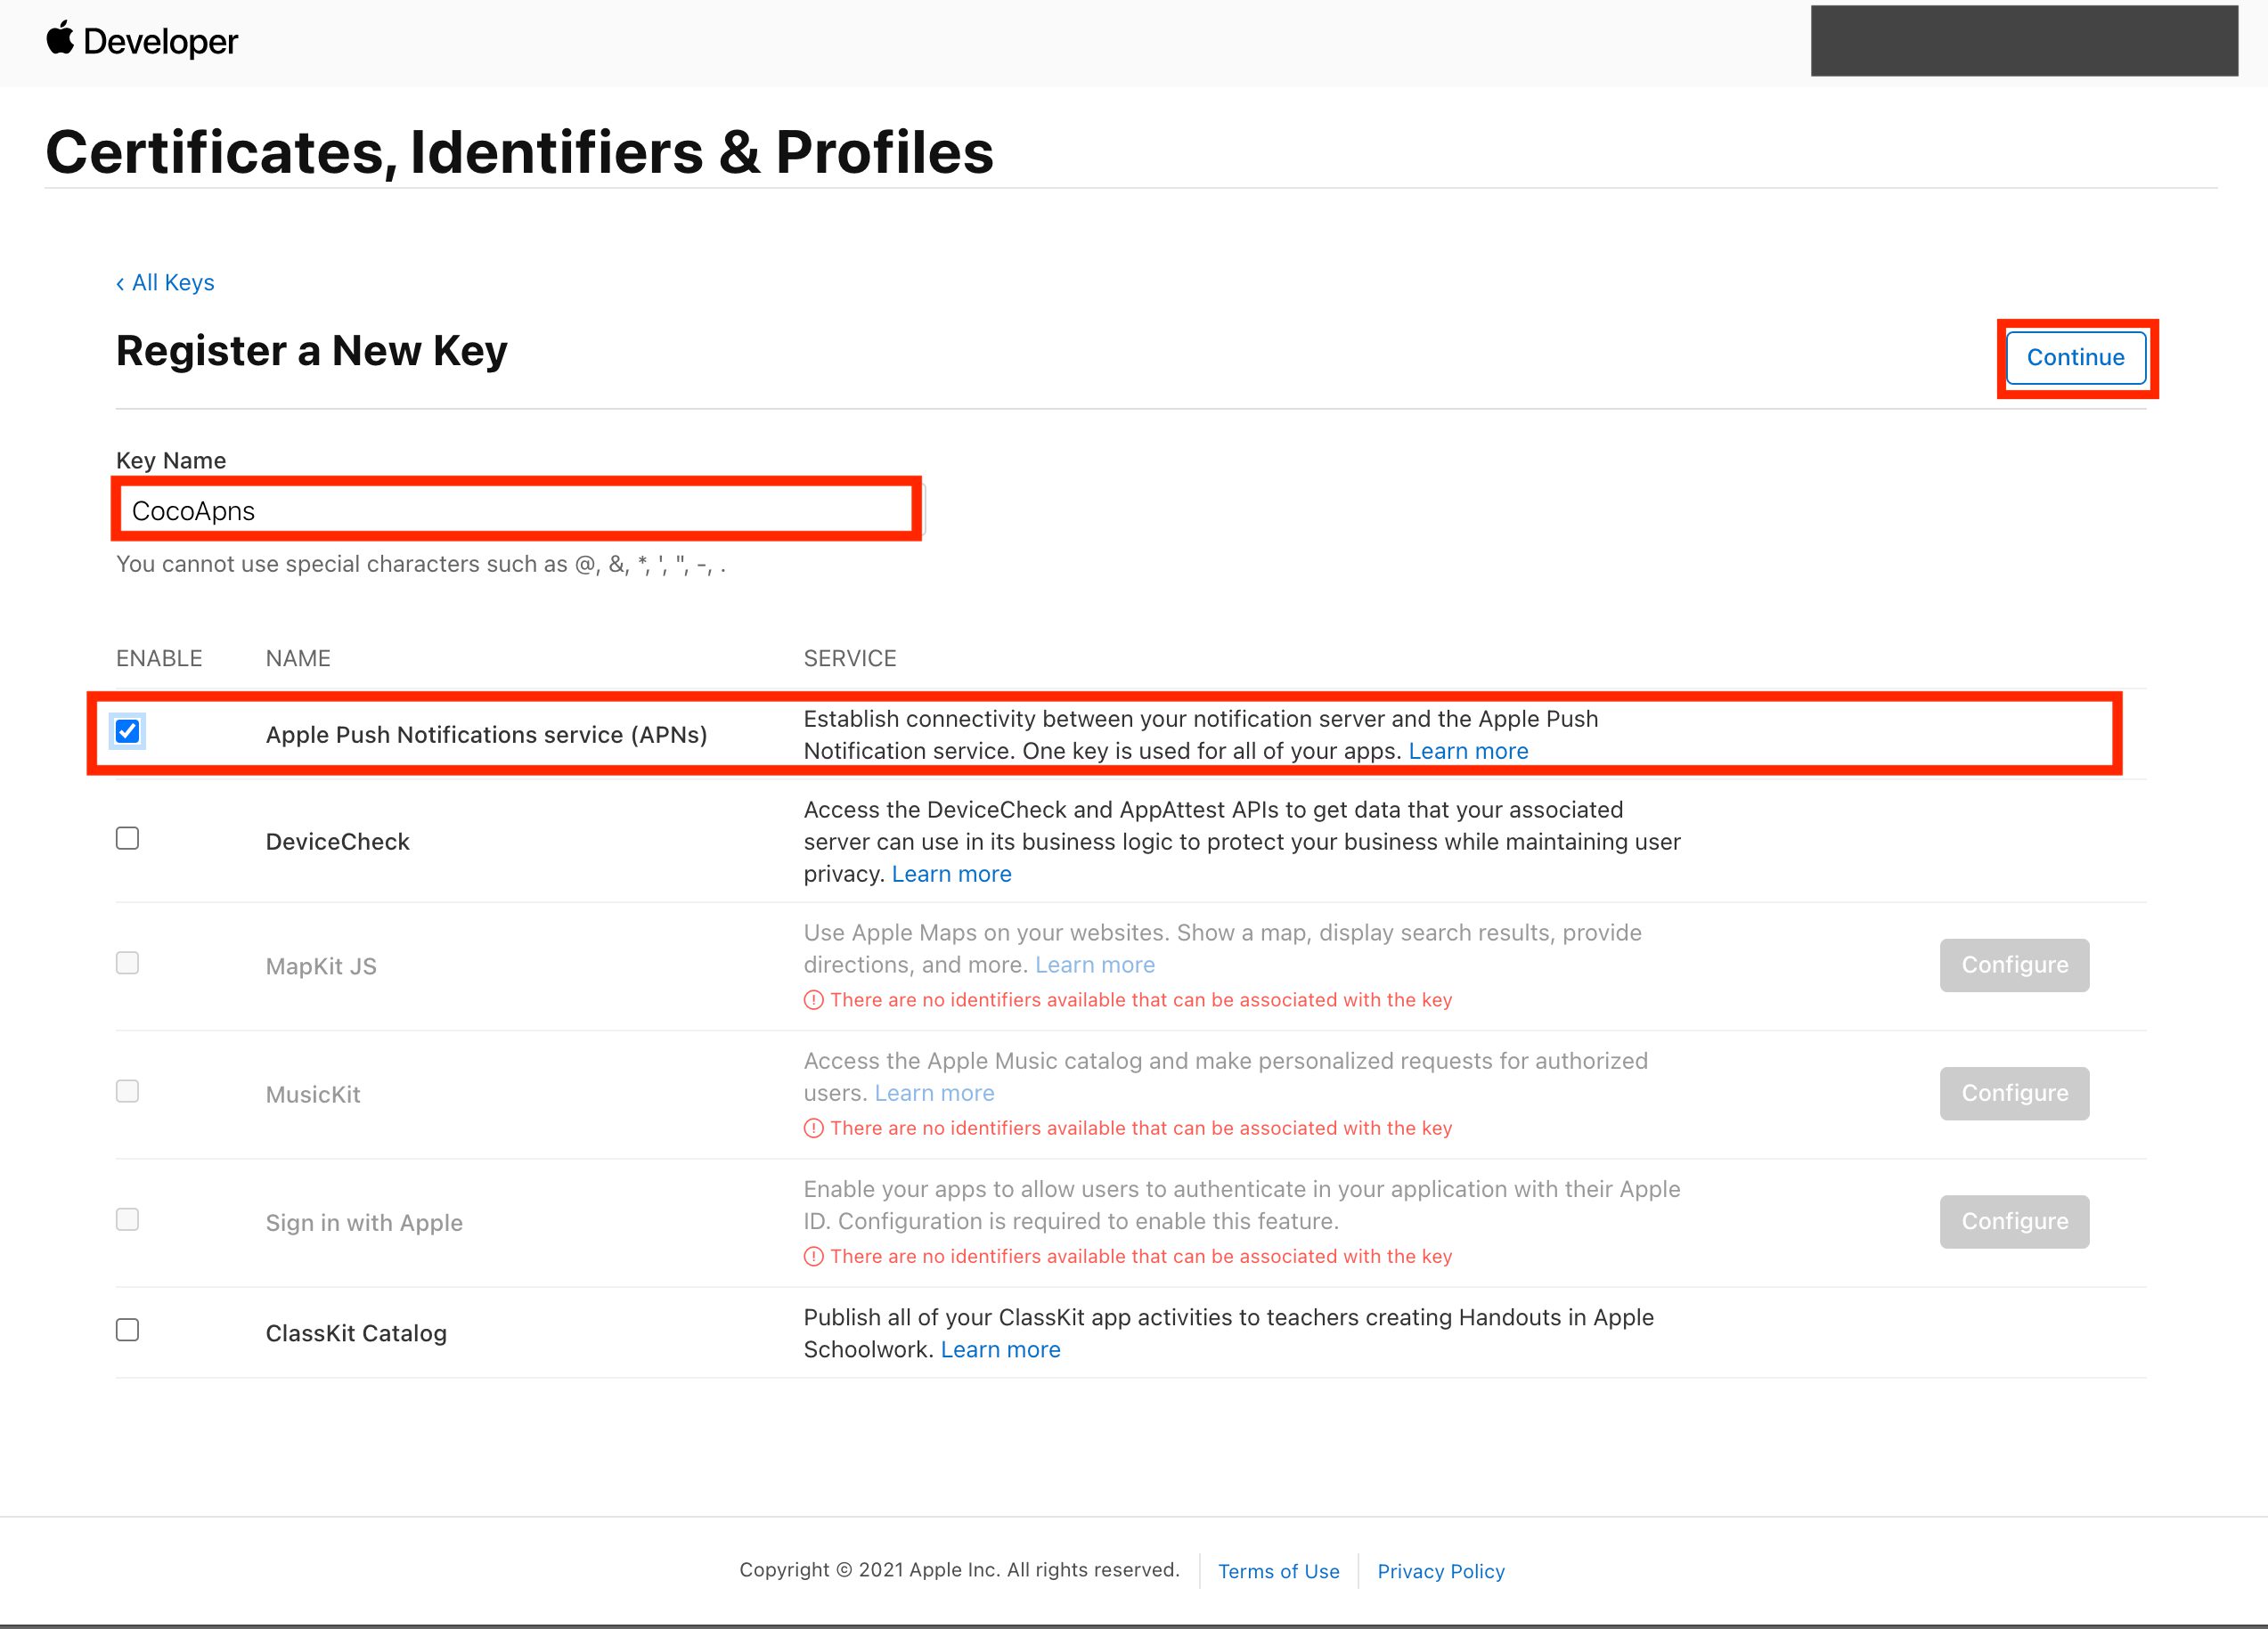Open Learn more link for ClassKit Catalog
The image size is (2268, 1629).
click(1000, 1350)
